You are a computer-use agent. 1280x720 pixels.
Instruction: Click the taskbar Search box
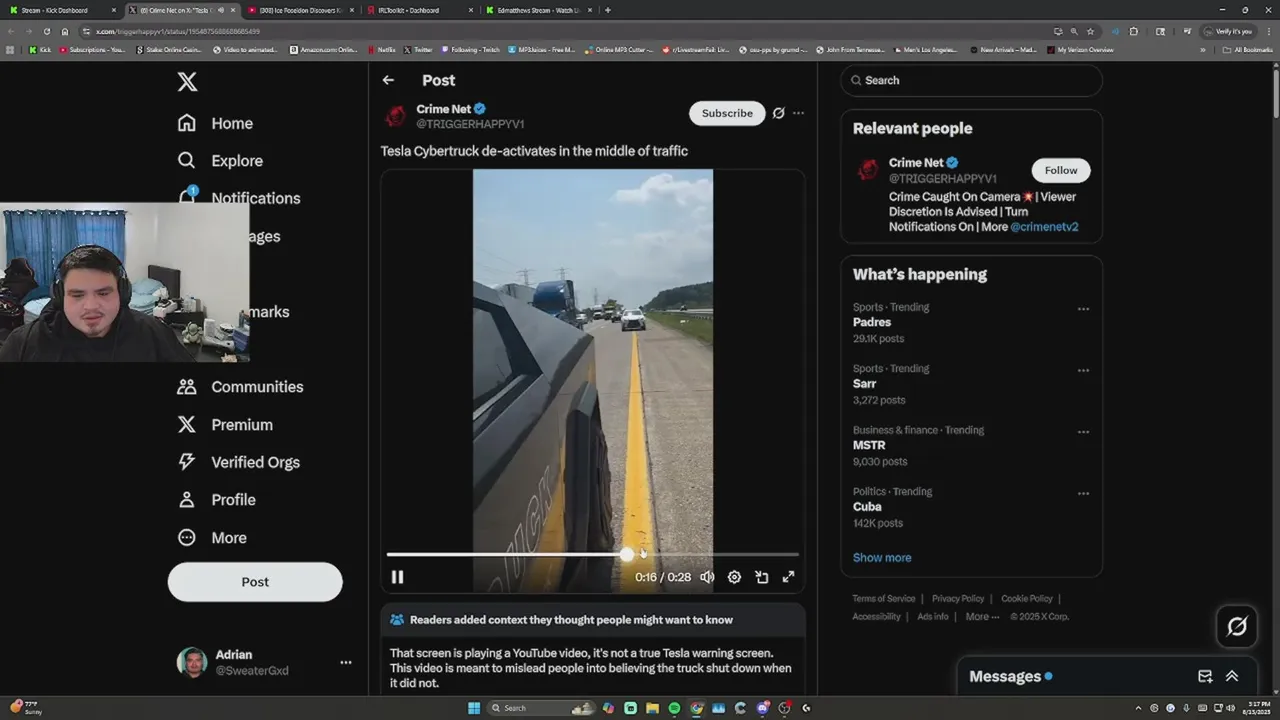(539, 708)
